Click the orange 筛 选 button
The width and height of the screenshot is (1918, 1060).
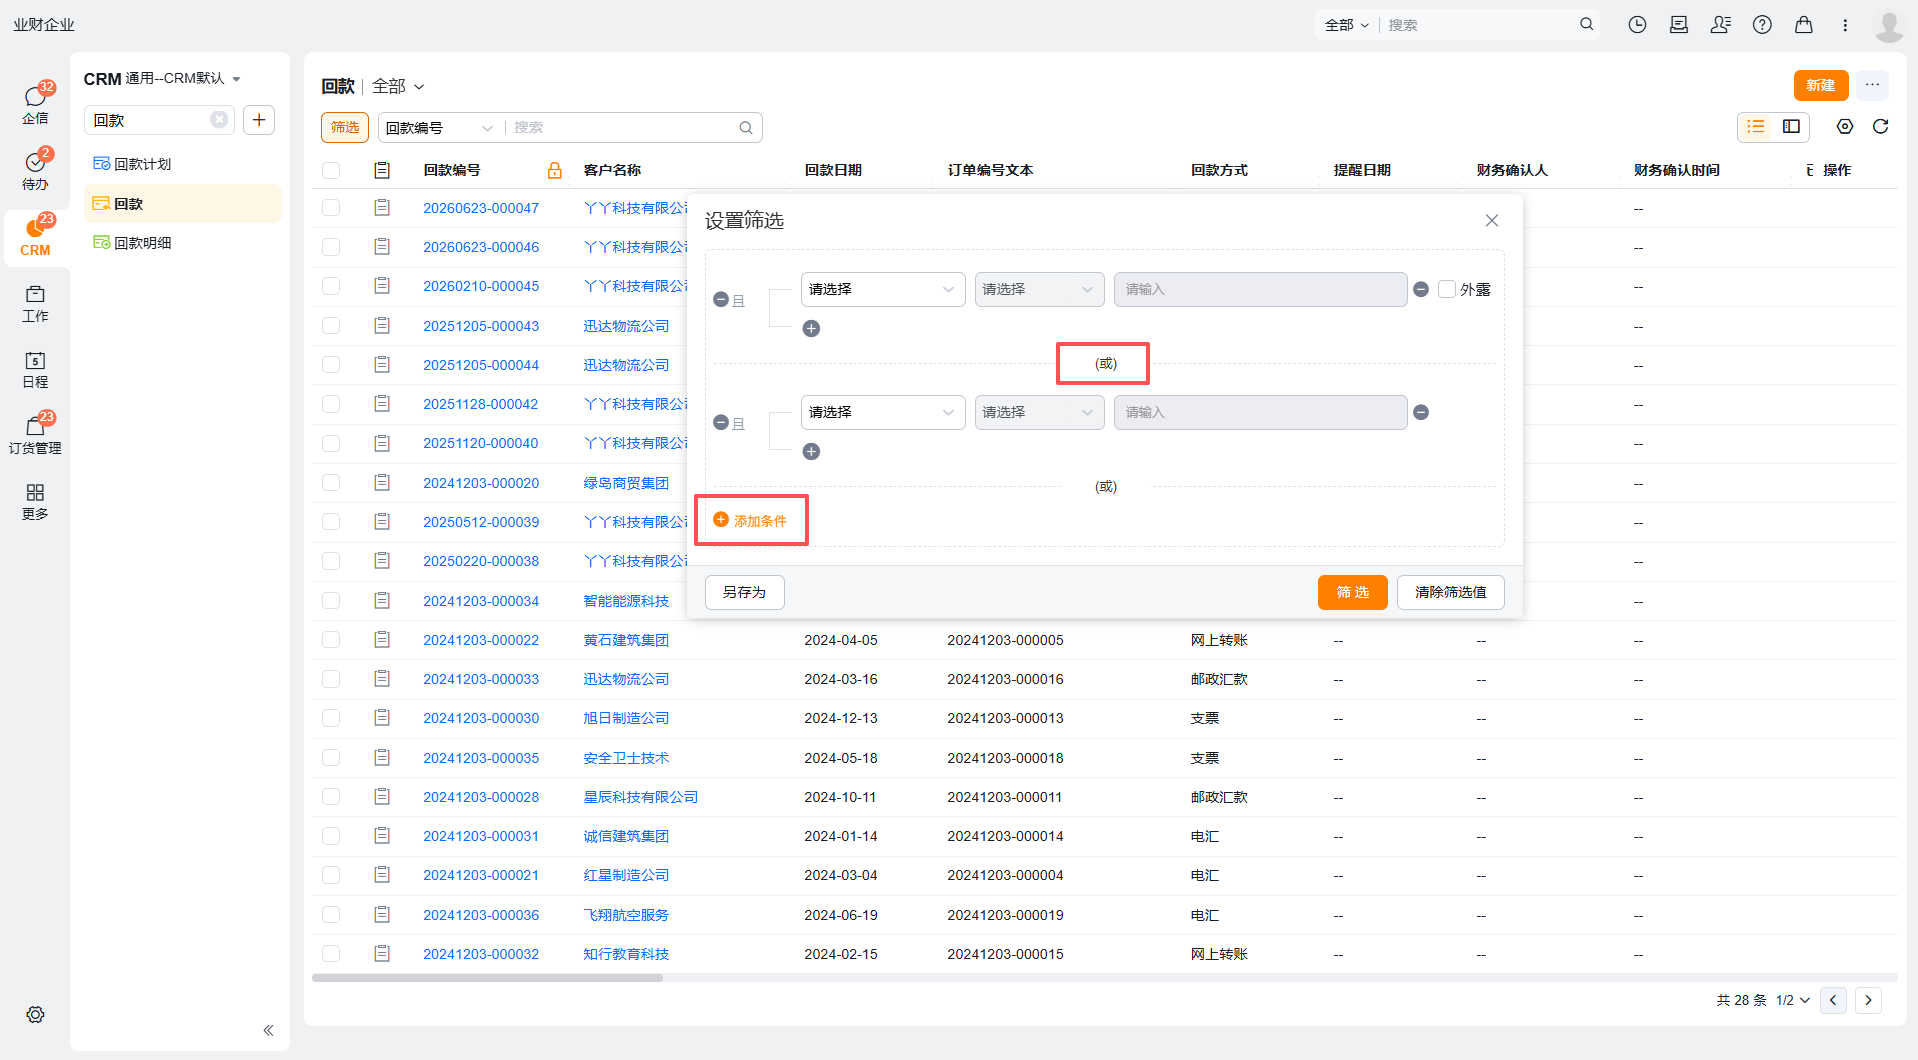click(x=1352, y=592)
